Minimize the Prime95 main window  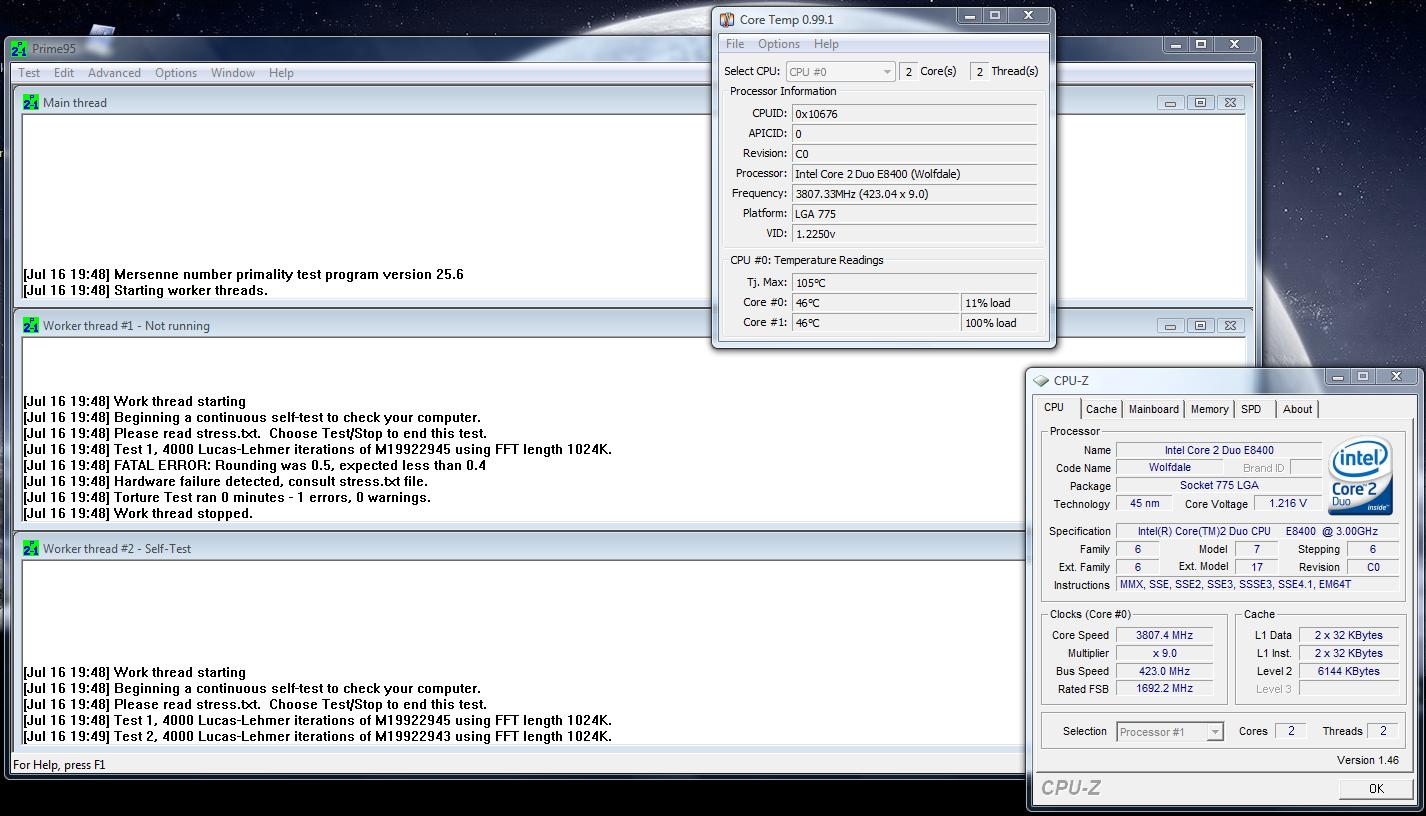point(1175,45)
